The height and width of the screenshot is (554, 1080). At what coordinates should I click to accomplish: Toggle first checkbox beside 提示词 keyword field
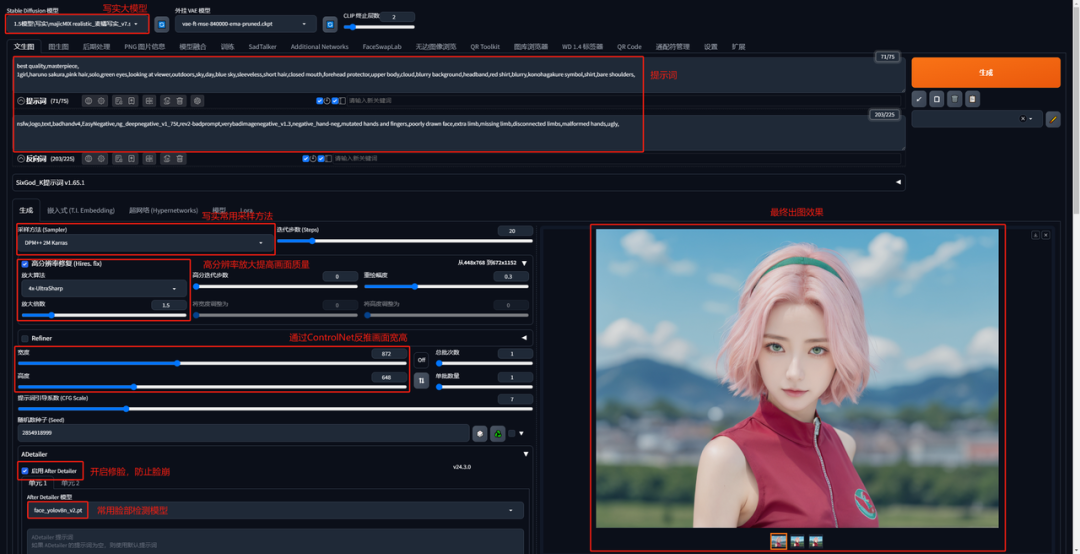320,101
